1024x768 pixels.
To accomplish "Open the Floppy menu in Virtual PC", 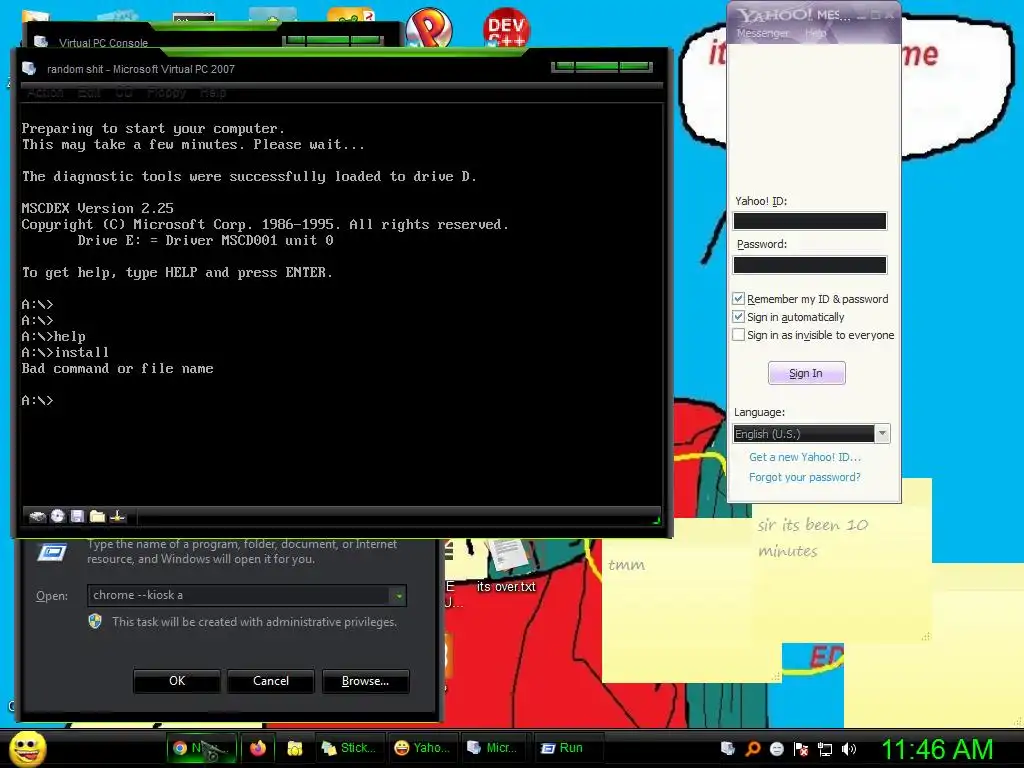I will point(167,93).
